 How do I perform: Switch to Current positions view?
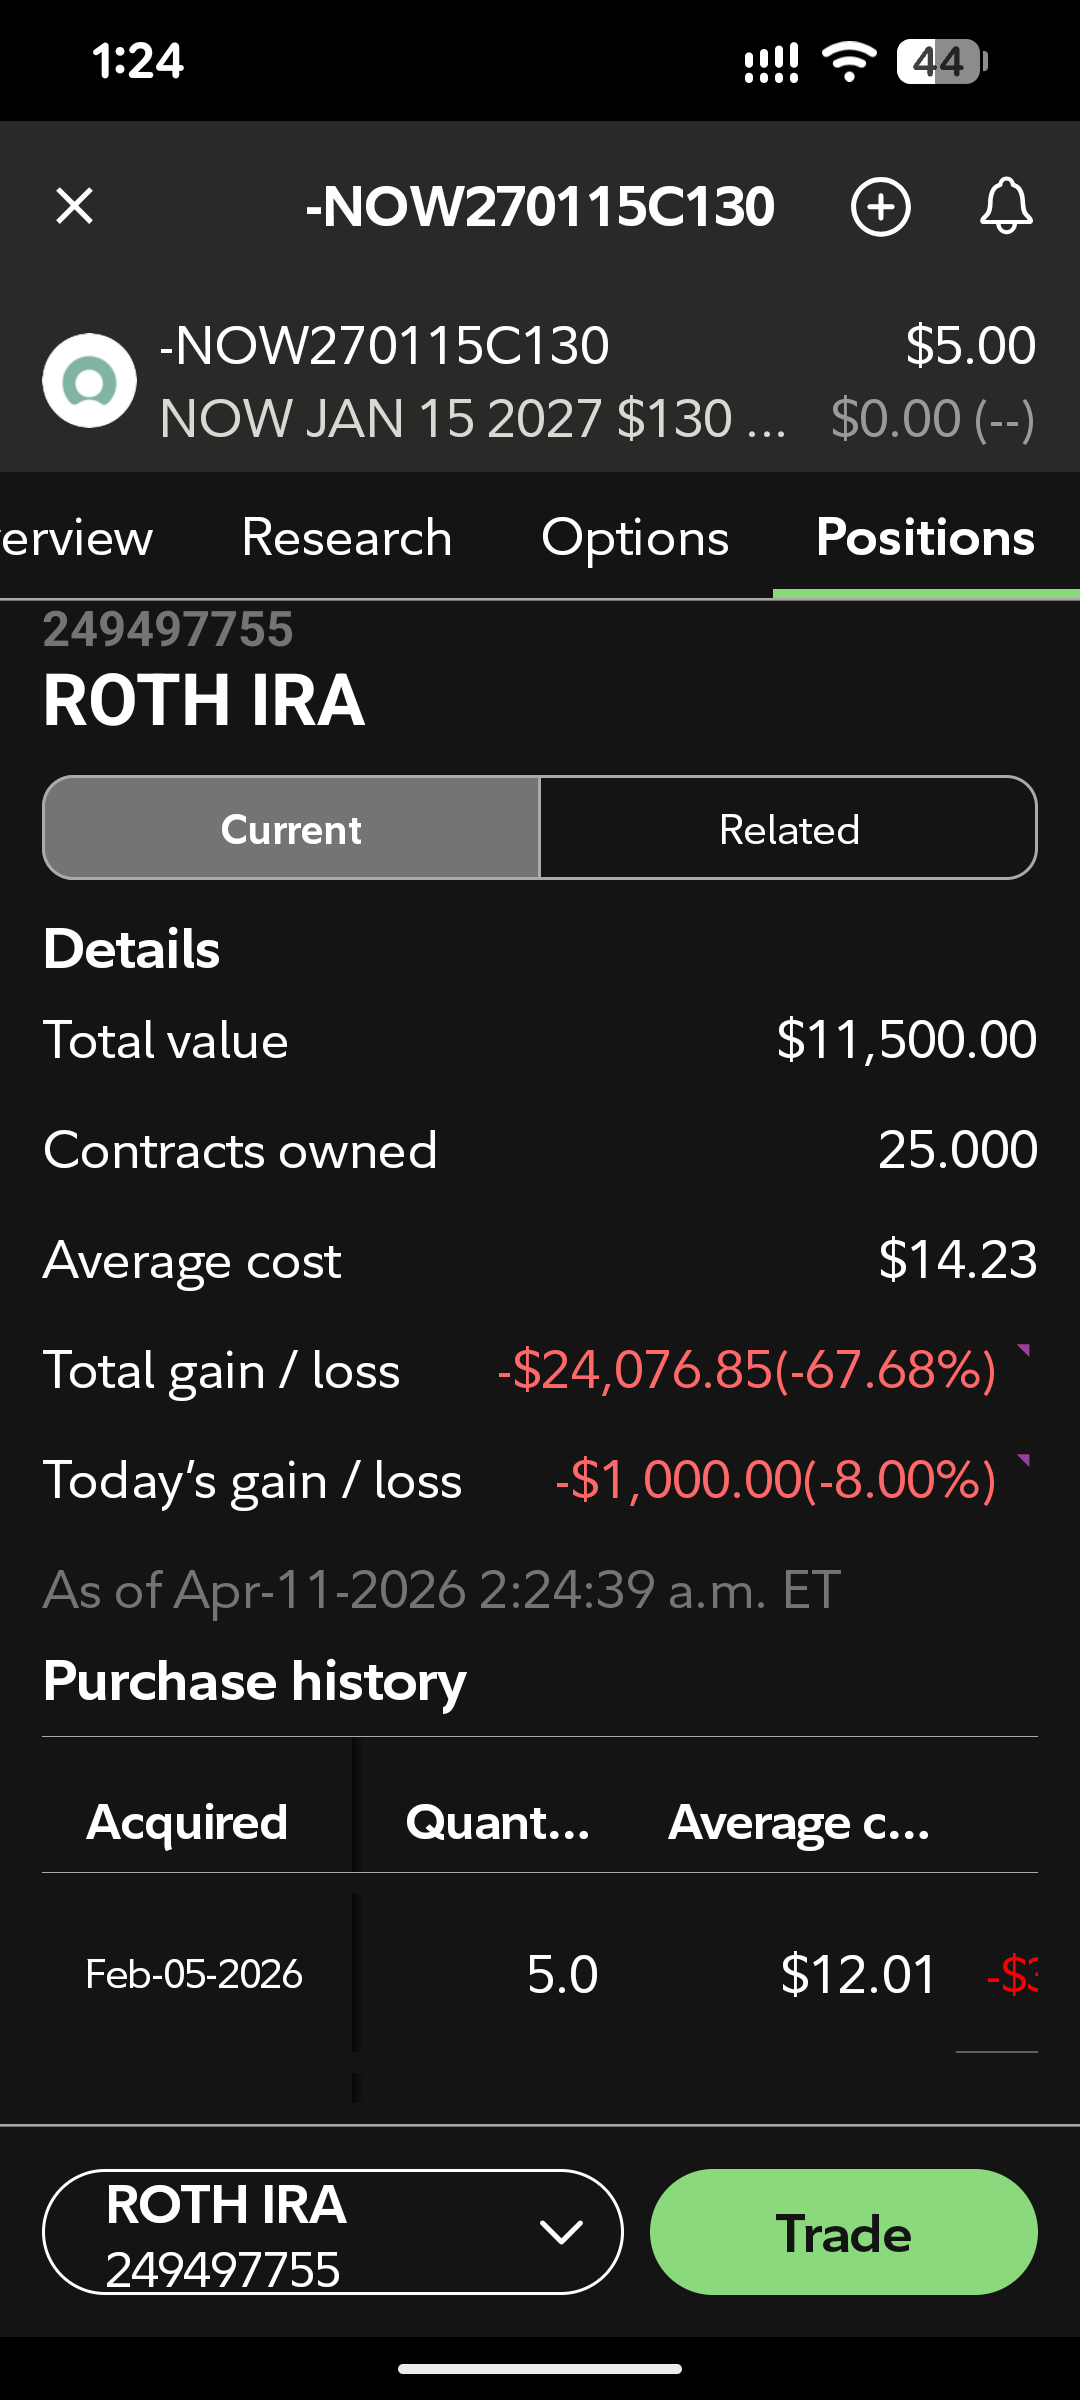[x=291, y=829]
